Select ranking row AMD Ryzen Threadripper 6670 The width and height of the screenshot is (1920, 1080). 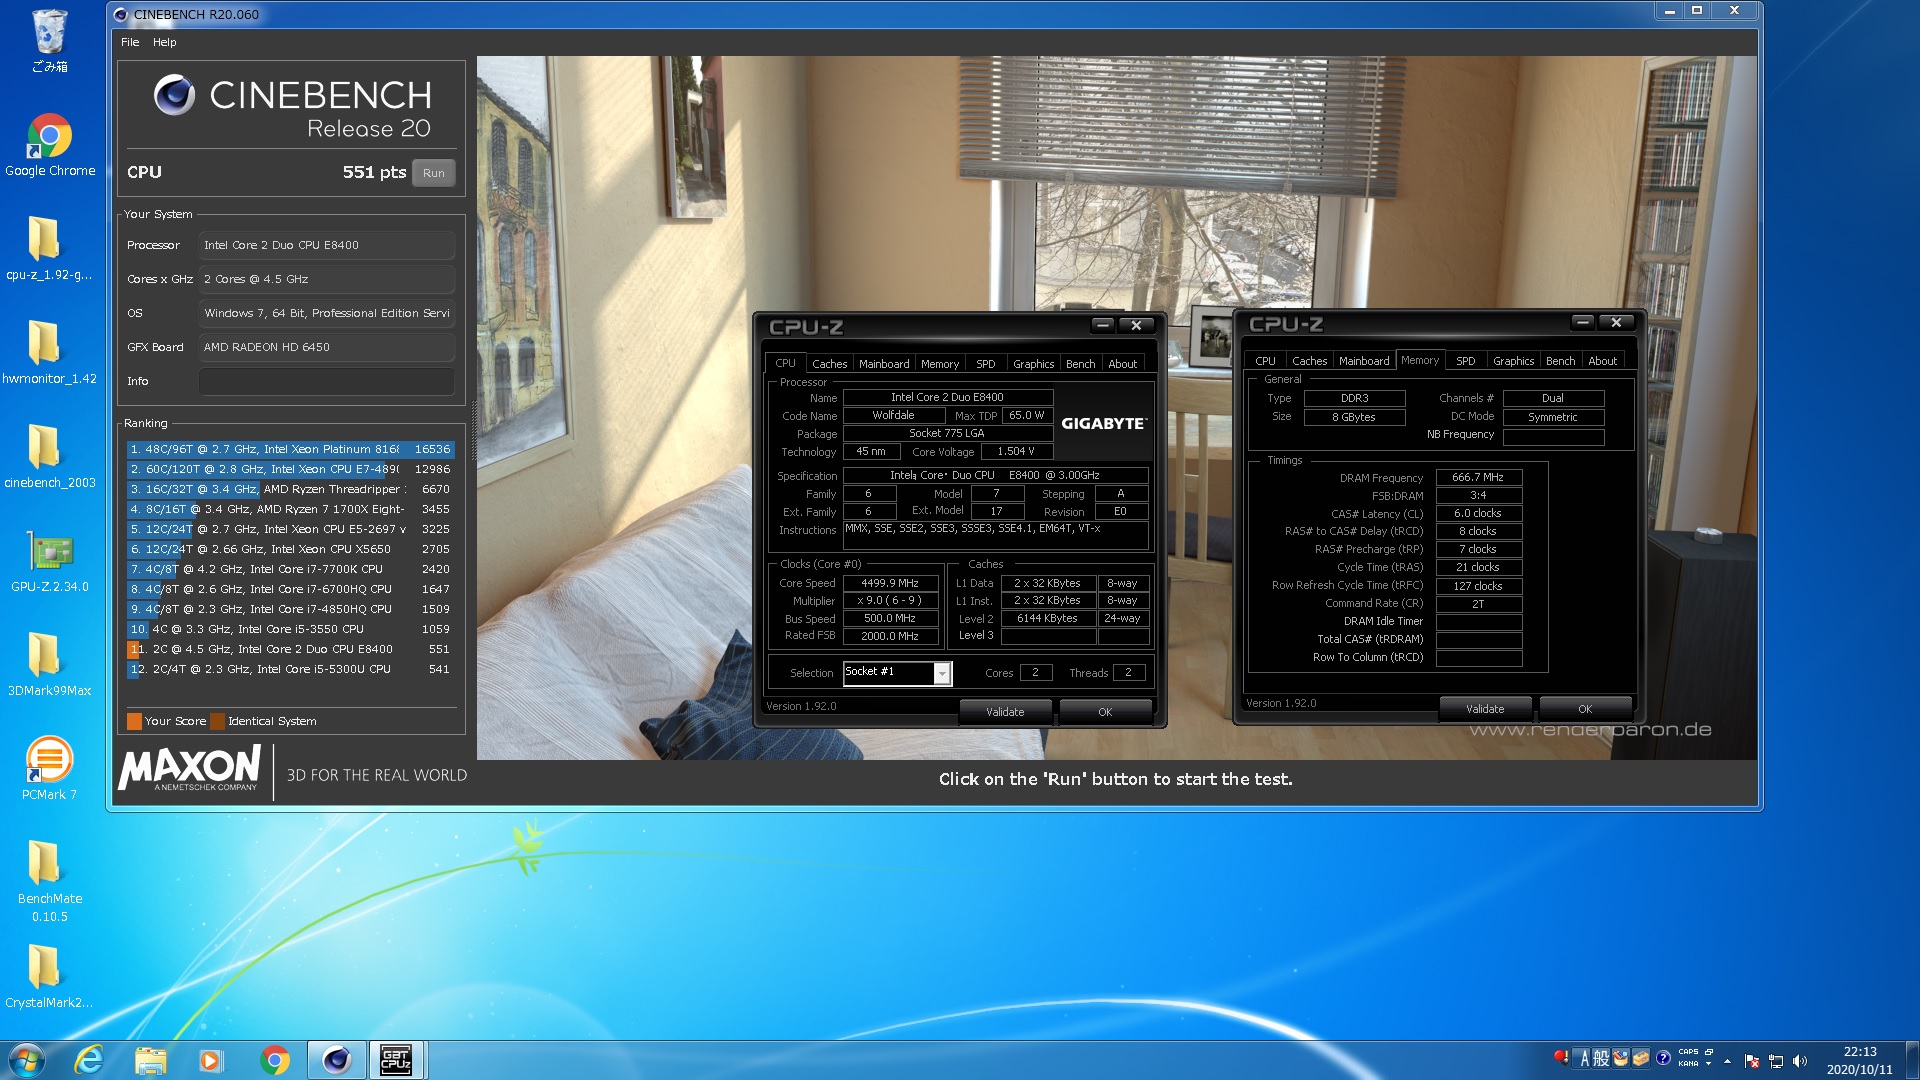coord(290,490)
